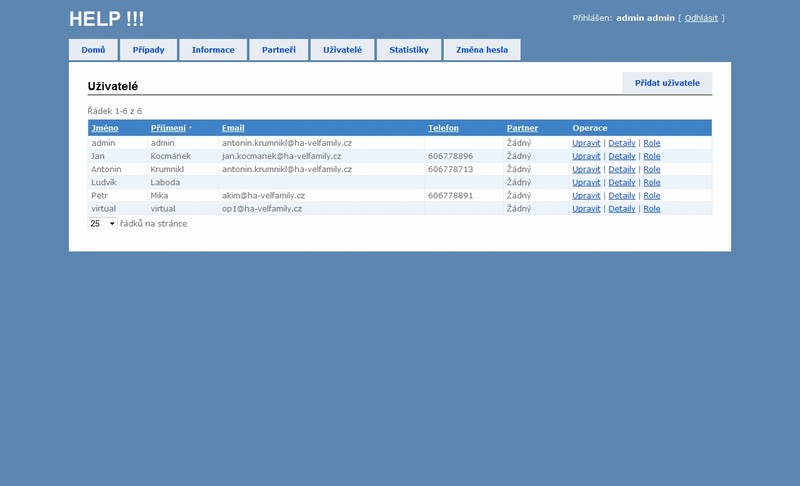Sort table by Jméno column
Viewport: 800px width, 486px height.
105,128
